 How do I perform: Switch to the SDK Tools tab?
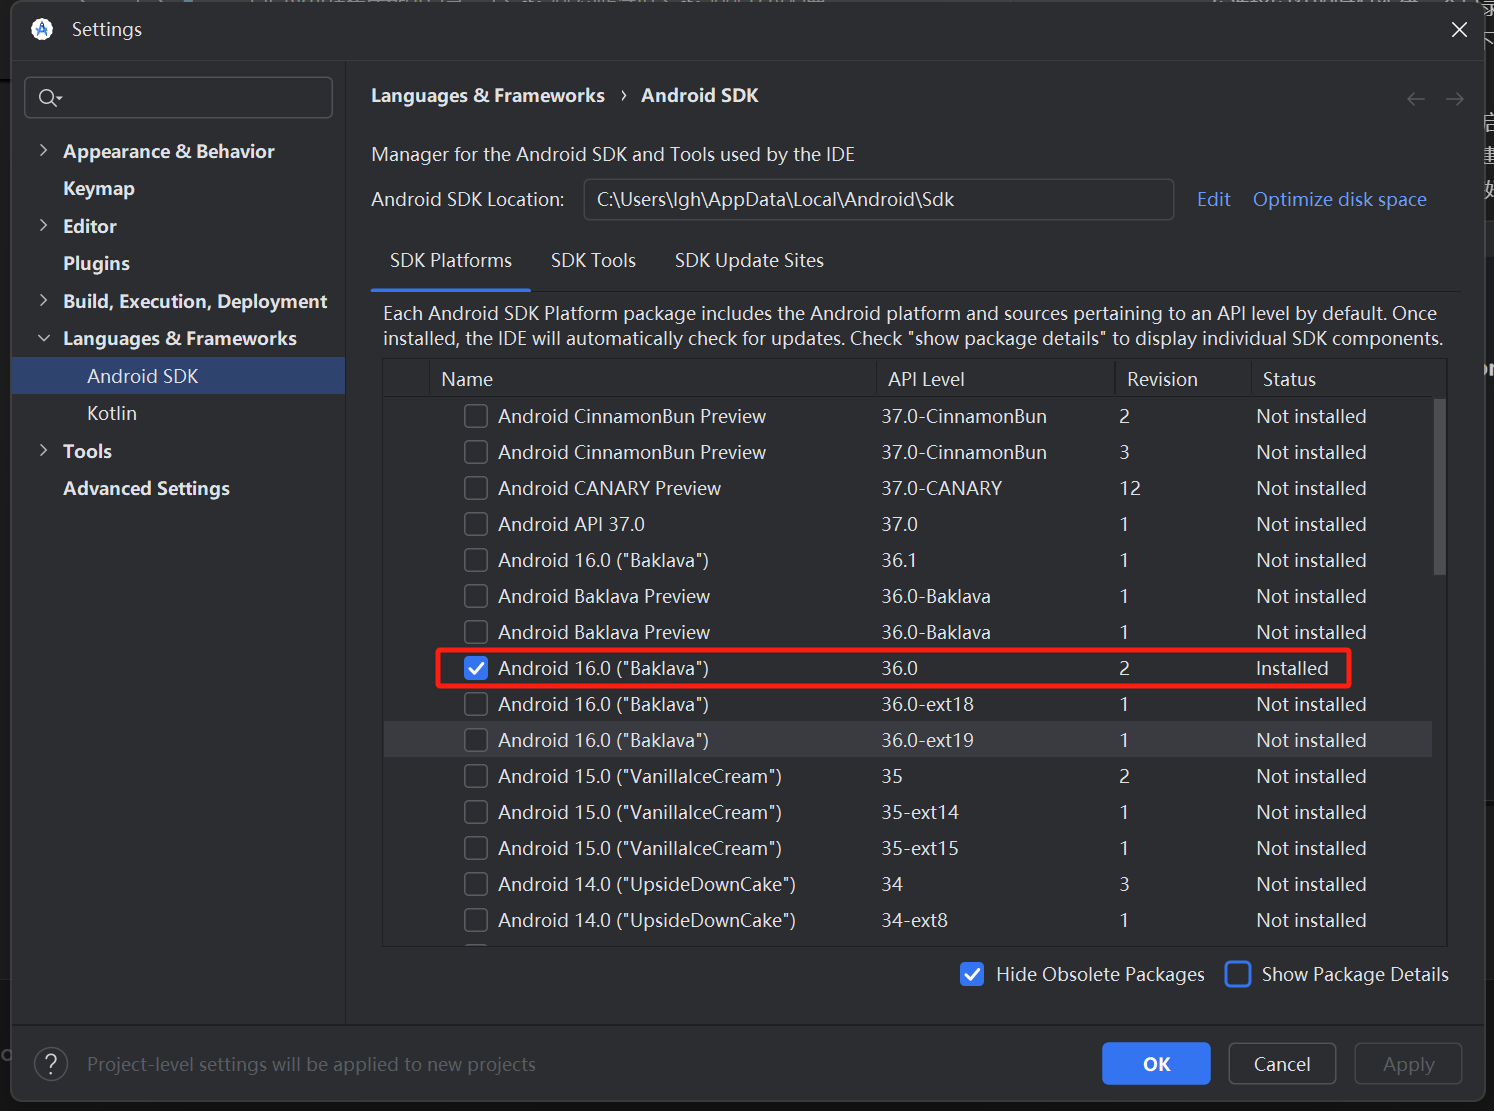tap(593, 260)
